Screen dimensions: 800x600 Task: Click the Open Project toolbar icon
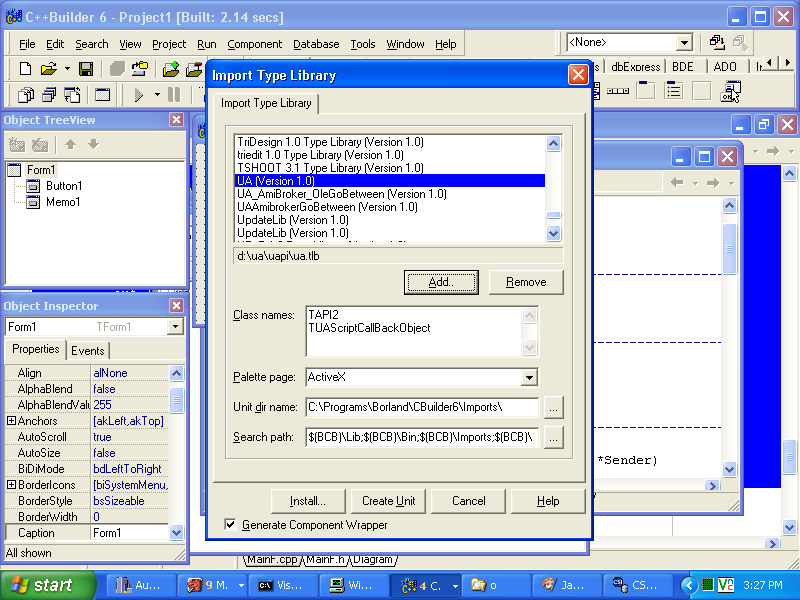click(x=139, y=68)
